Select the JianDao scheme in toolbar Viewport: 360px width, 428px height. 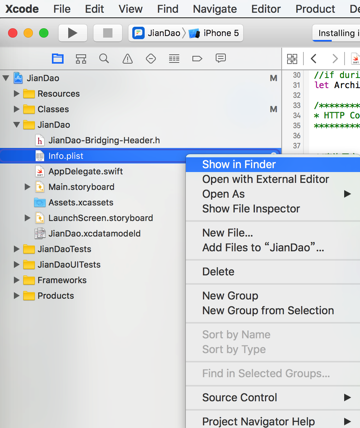(x=157, y=33)
